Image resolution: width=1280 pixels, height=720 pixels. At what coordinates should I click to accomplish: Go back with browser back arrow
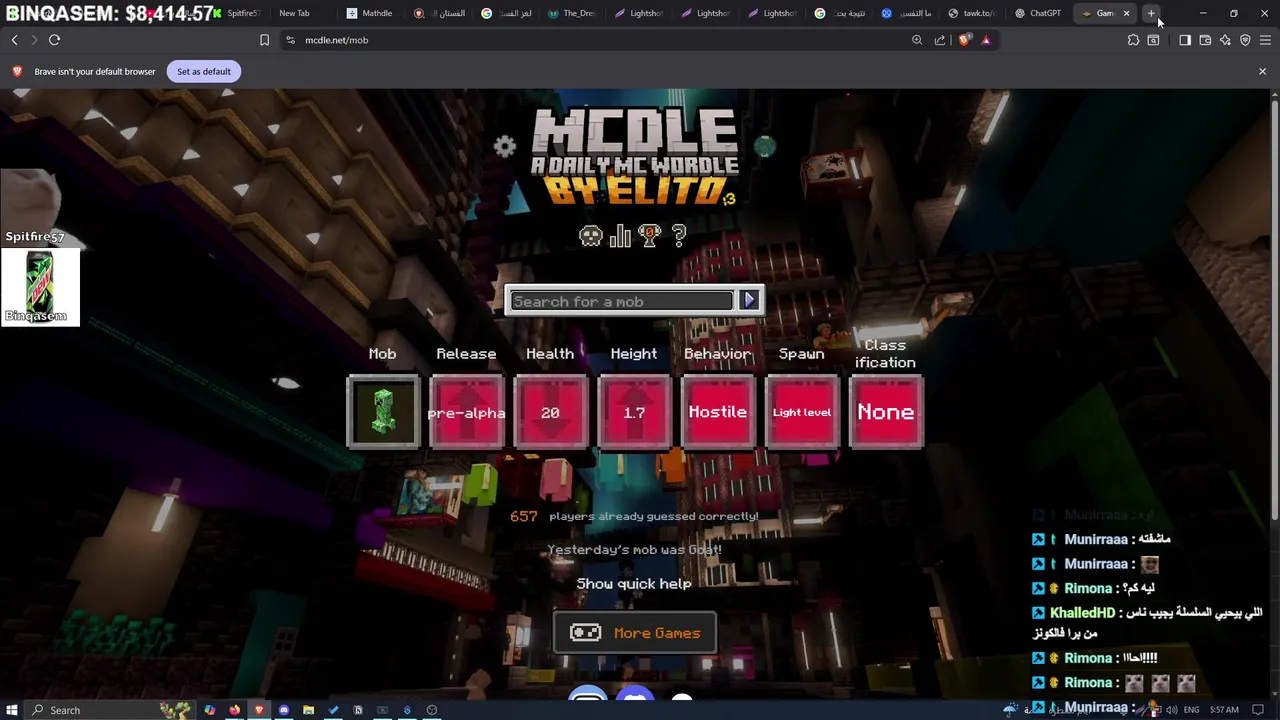(14, 40)
